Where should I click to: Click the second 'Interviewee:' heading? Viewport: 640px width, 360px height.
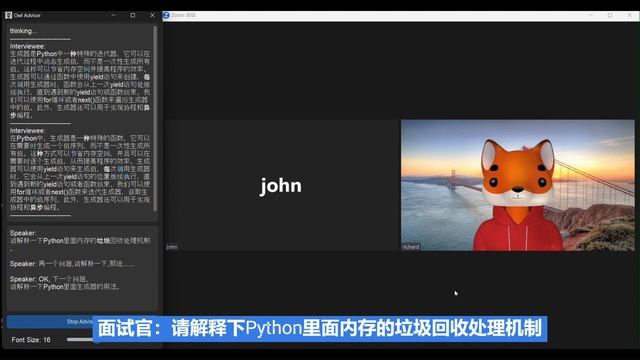click(x=27, y=131)
